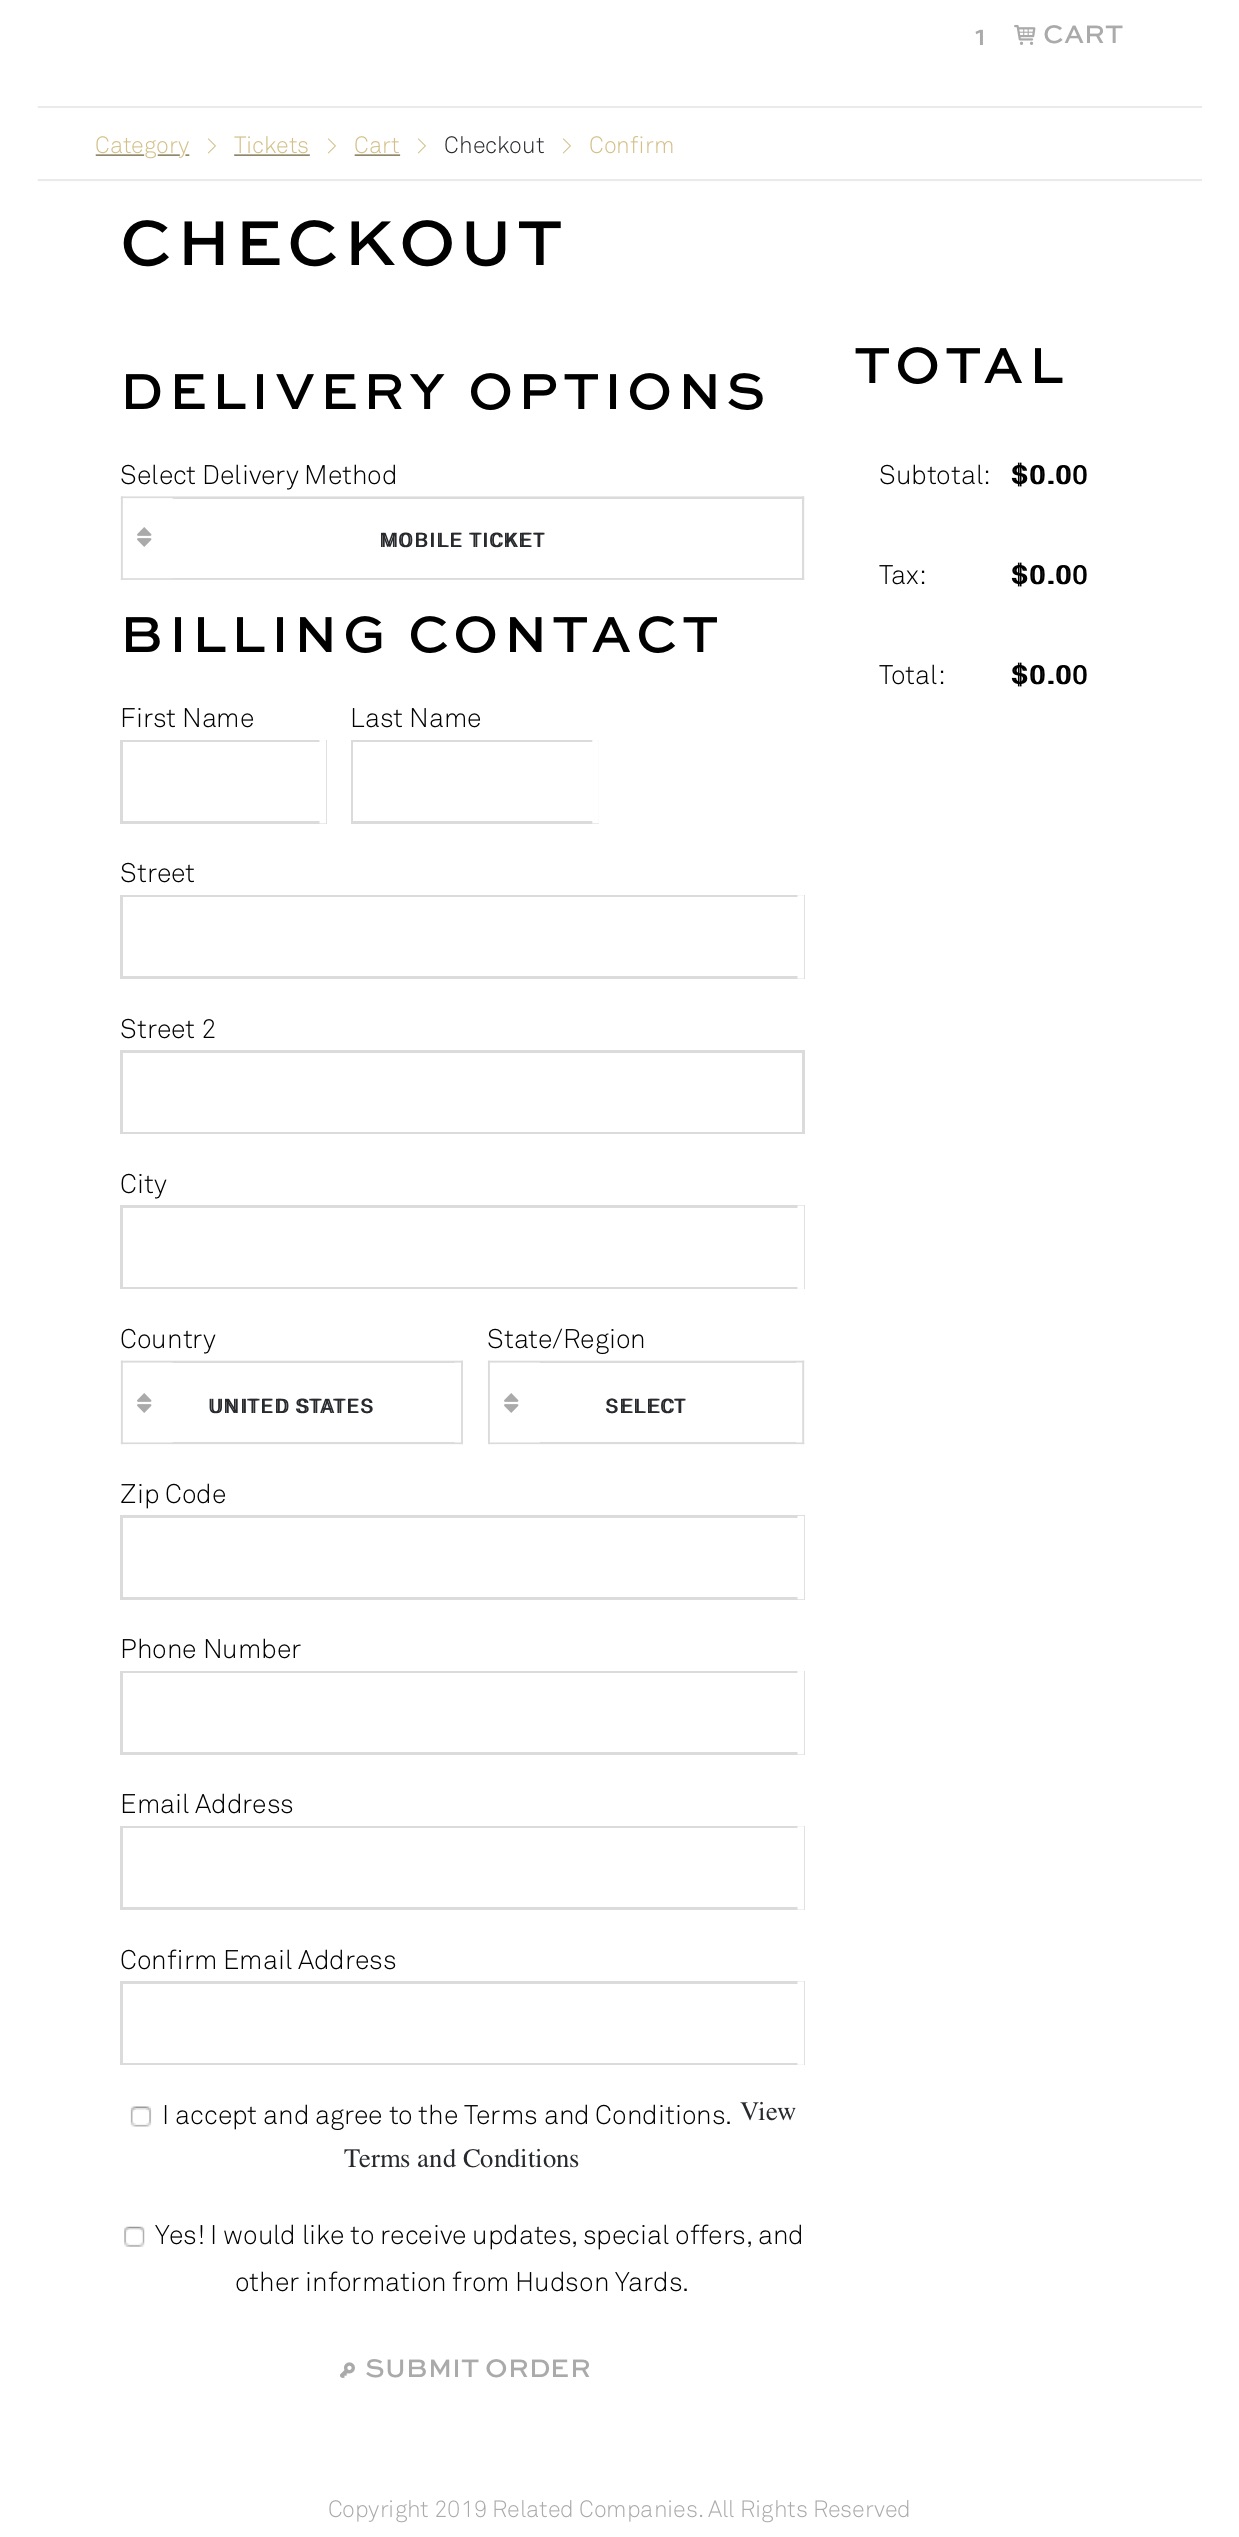Image resolution: width=1239 pixels, height=2537 pixels.
Task: Focus the First Name field
Action: pos(223,782)
